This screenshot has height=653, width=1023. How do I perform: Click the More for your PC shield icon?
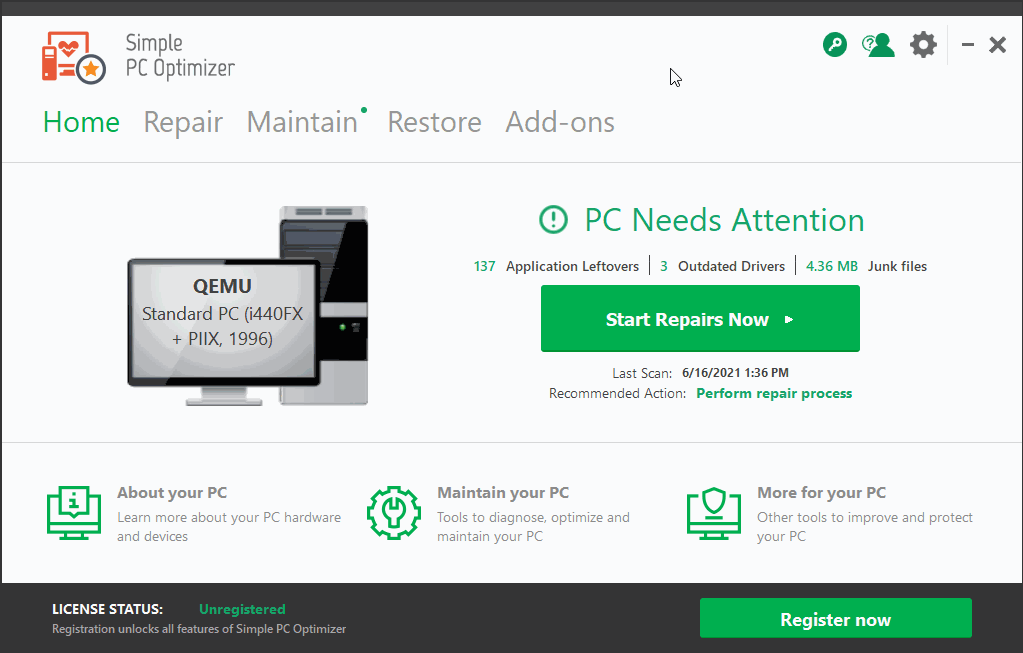click(714, 513)
